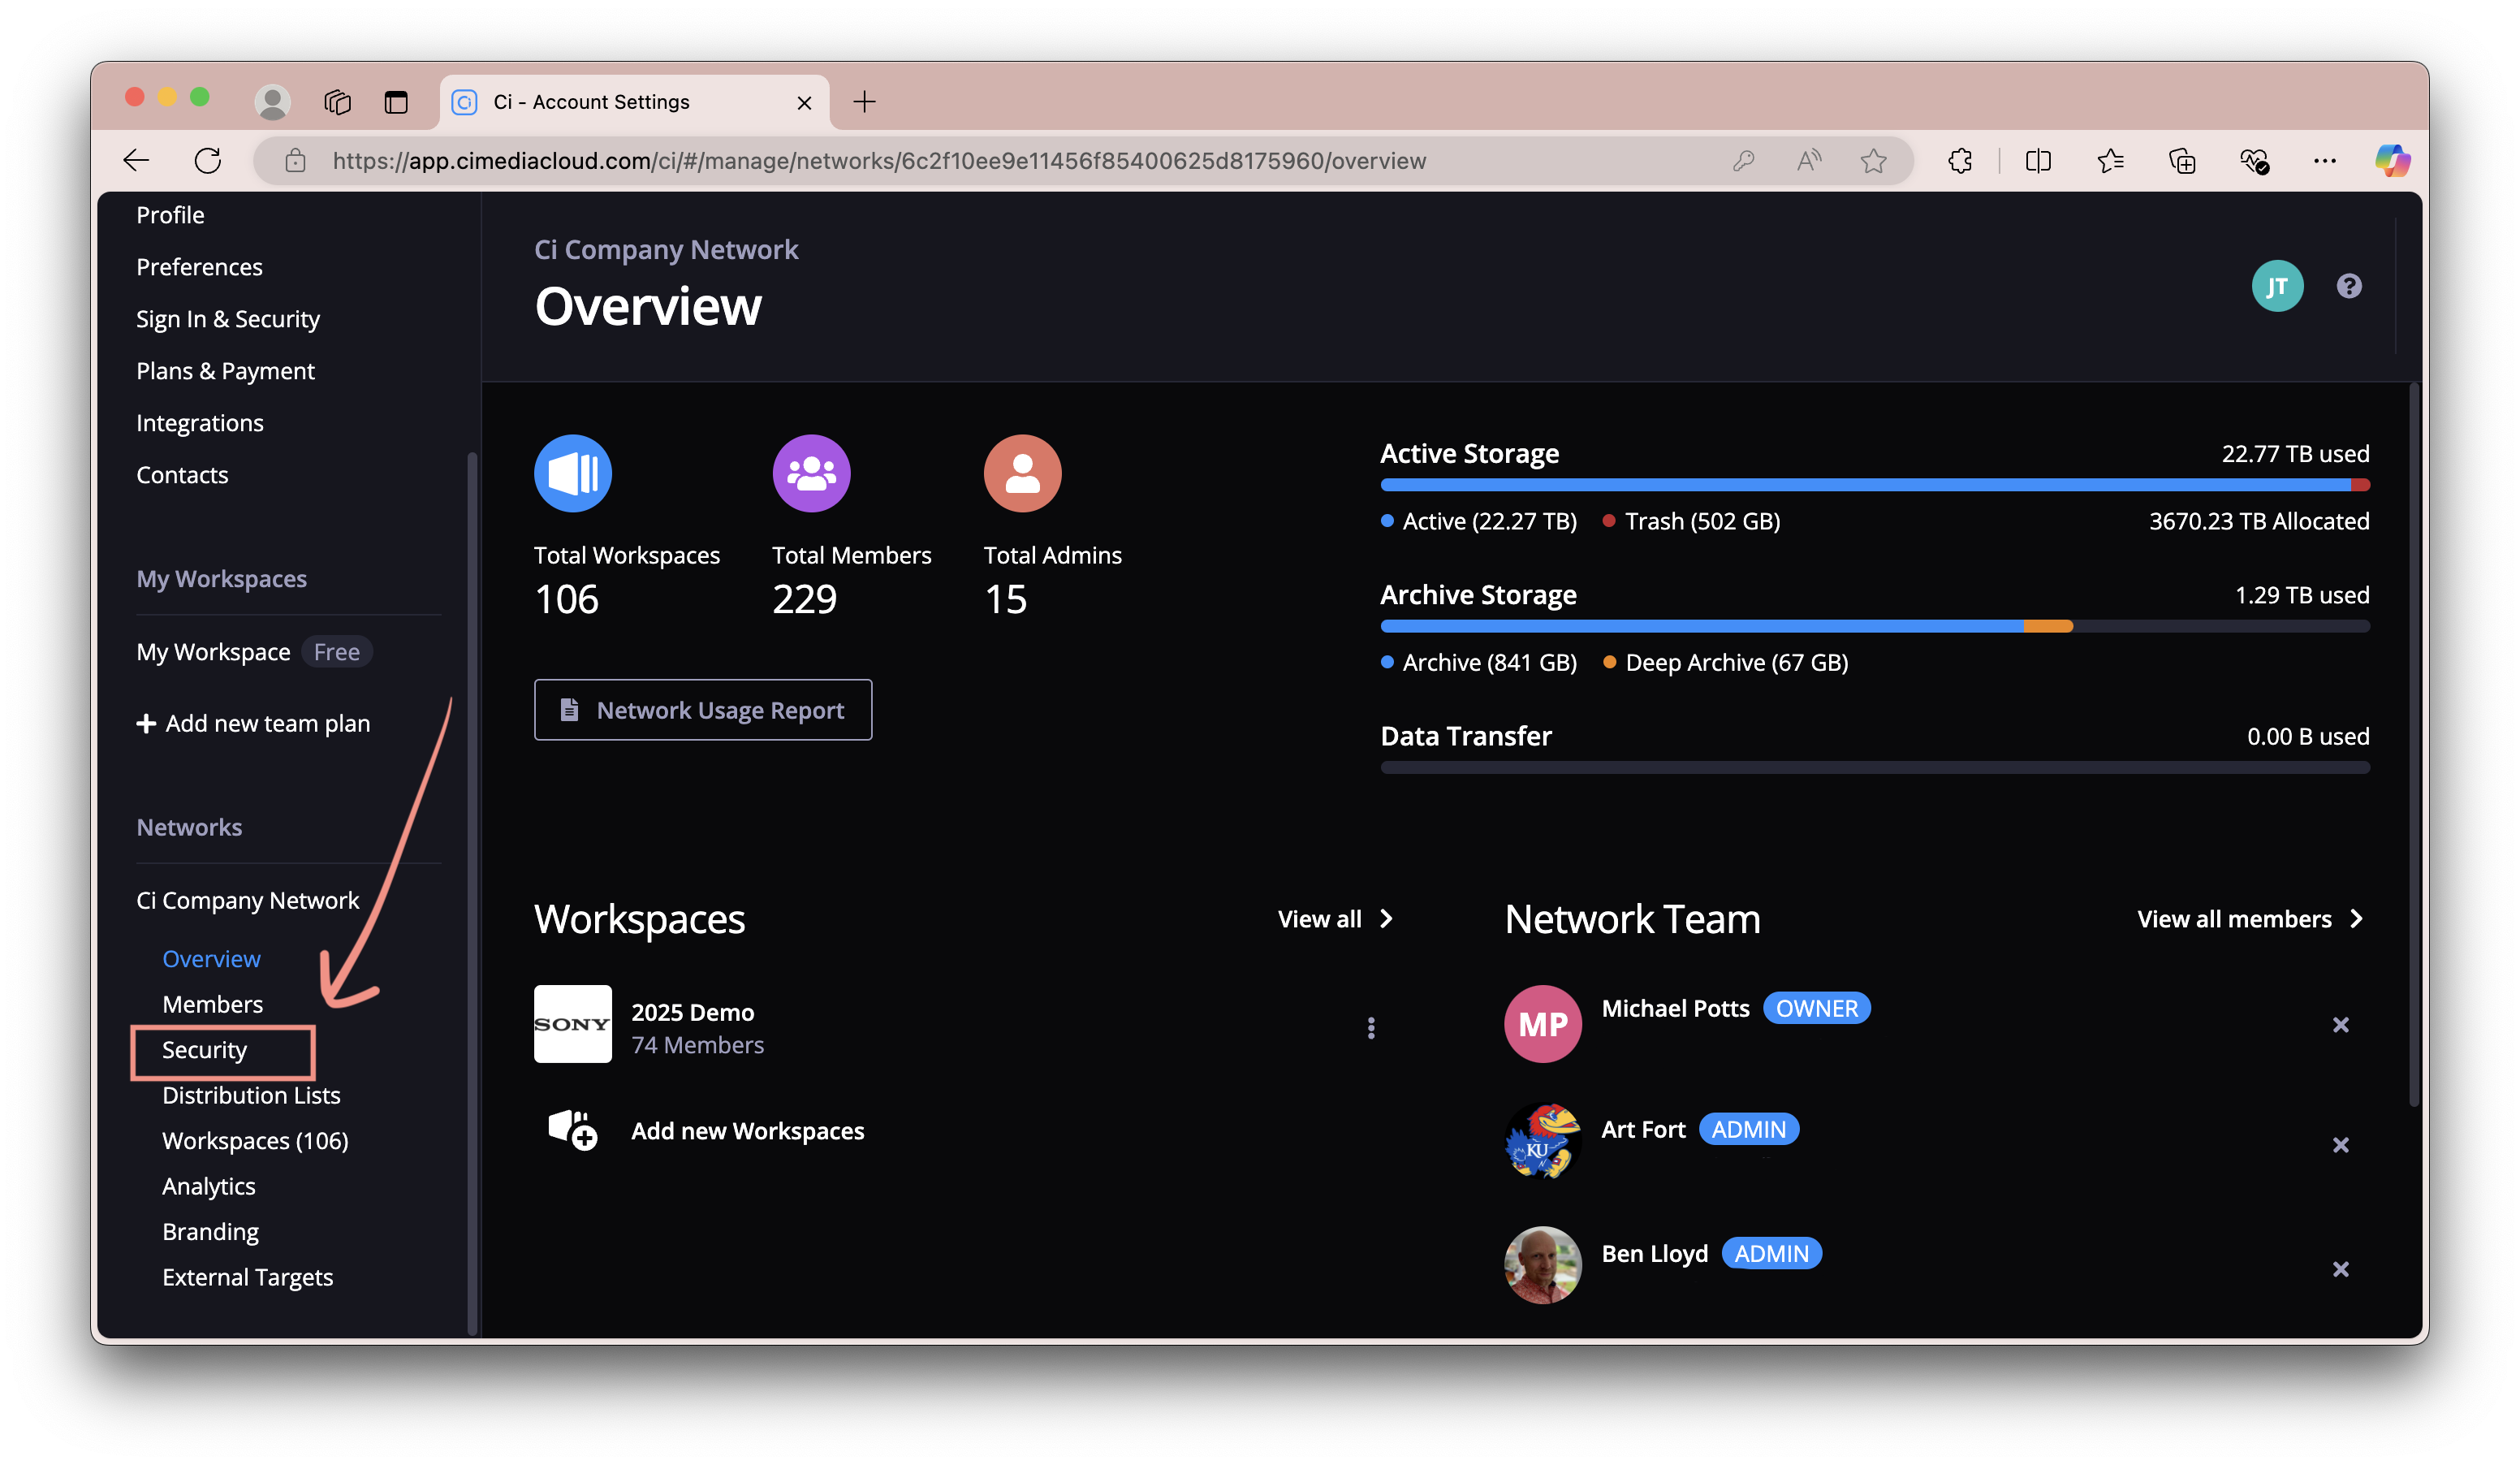This screenshot has width=2520, height=1465.
Task: Open the browser Extensions puzzle icon
Action: pos(1961,161)
